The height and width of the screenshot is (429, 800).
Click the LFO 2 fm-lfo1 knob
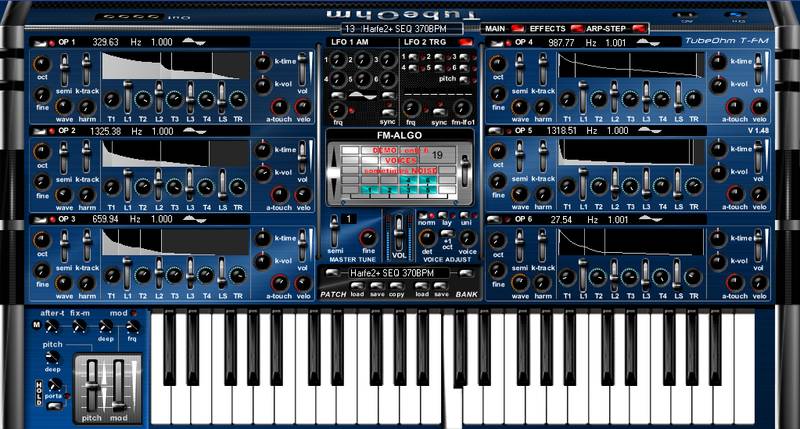(462, 108)
